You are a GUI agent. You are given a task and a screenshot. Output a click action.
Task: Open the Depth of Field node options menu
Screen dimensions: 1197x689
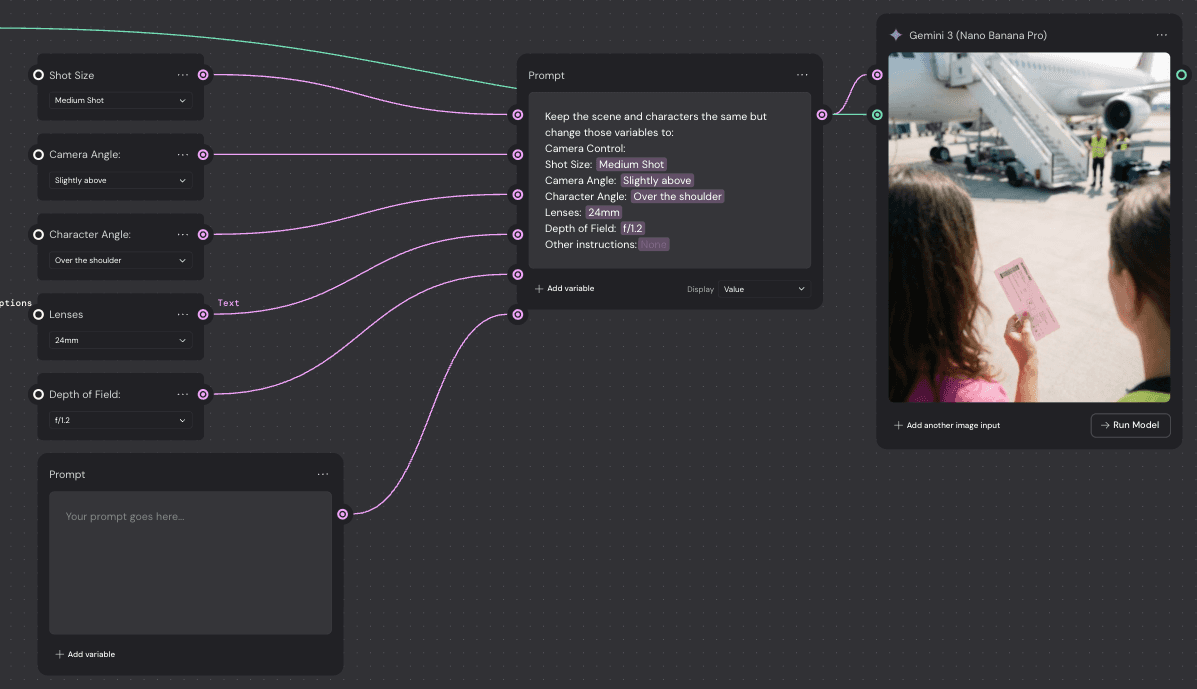pyautogui.click(x=182, y=394)
